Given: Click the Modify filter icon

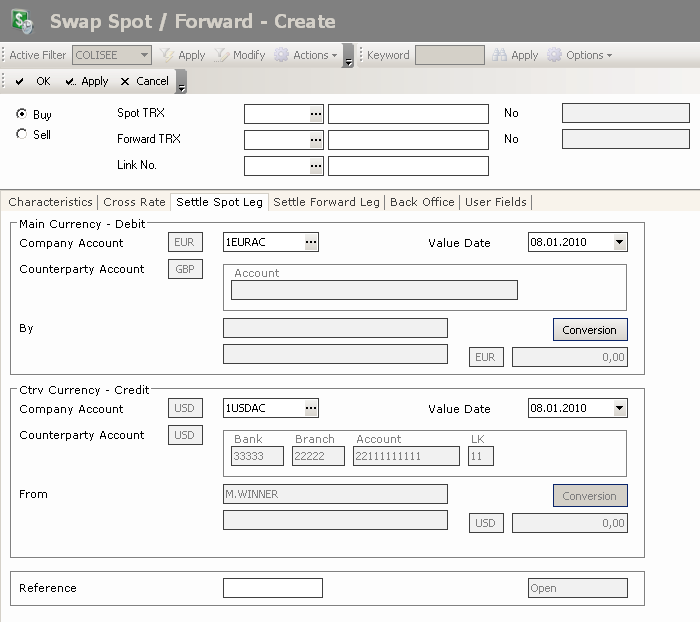Looking at the screenshot, I should [x=222, y=55].
